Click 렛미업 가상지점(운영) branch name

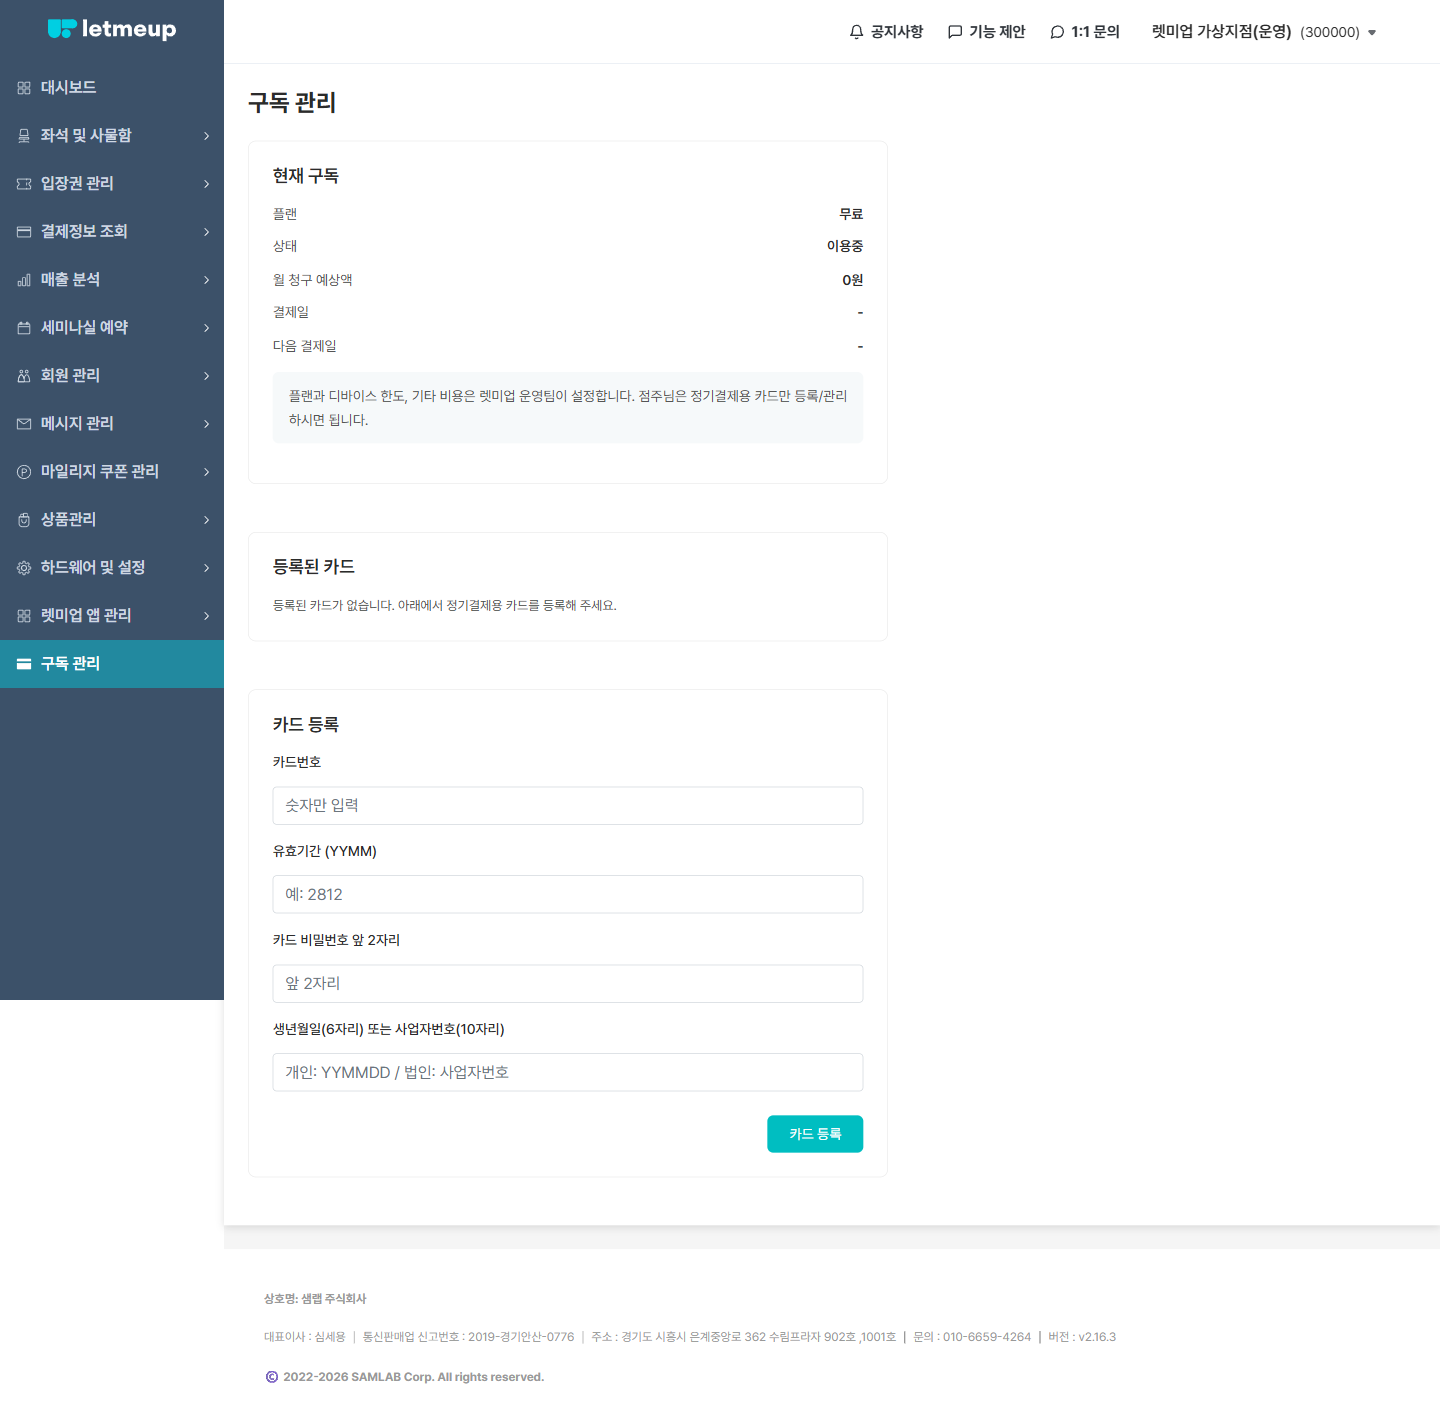click(x=1221, y=32)
